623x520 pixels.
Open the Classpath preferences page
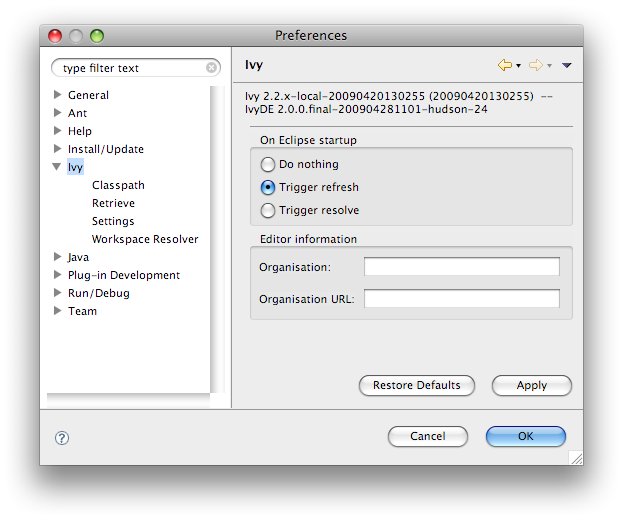pyautogui.click(x=118, y=185)
